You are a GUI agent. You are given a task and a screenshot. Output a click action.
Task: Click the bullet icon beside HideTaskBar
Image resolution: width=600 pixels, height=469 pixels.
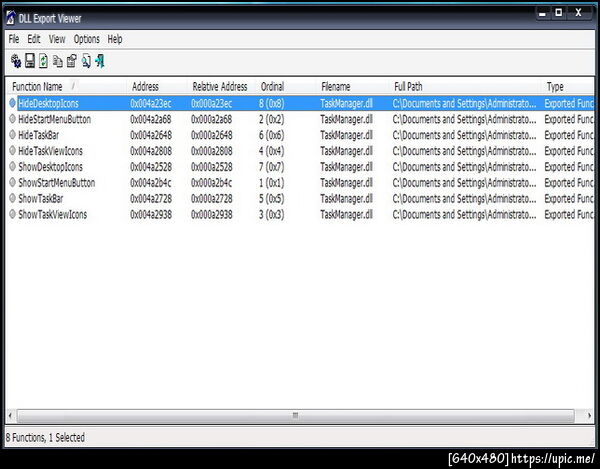click(x=12, y=135)
